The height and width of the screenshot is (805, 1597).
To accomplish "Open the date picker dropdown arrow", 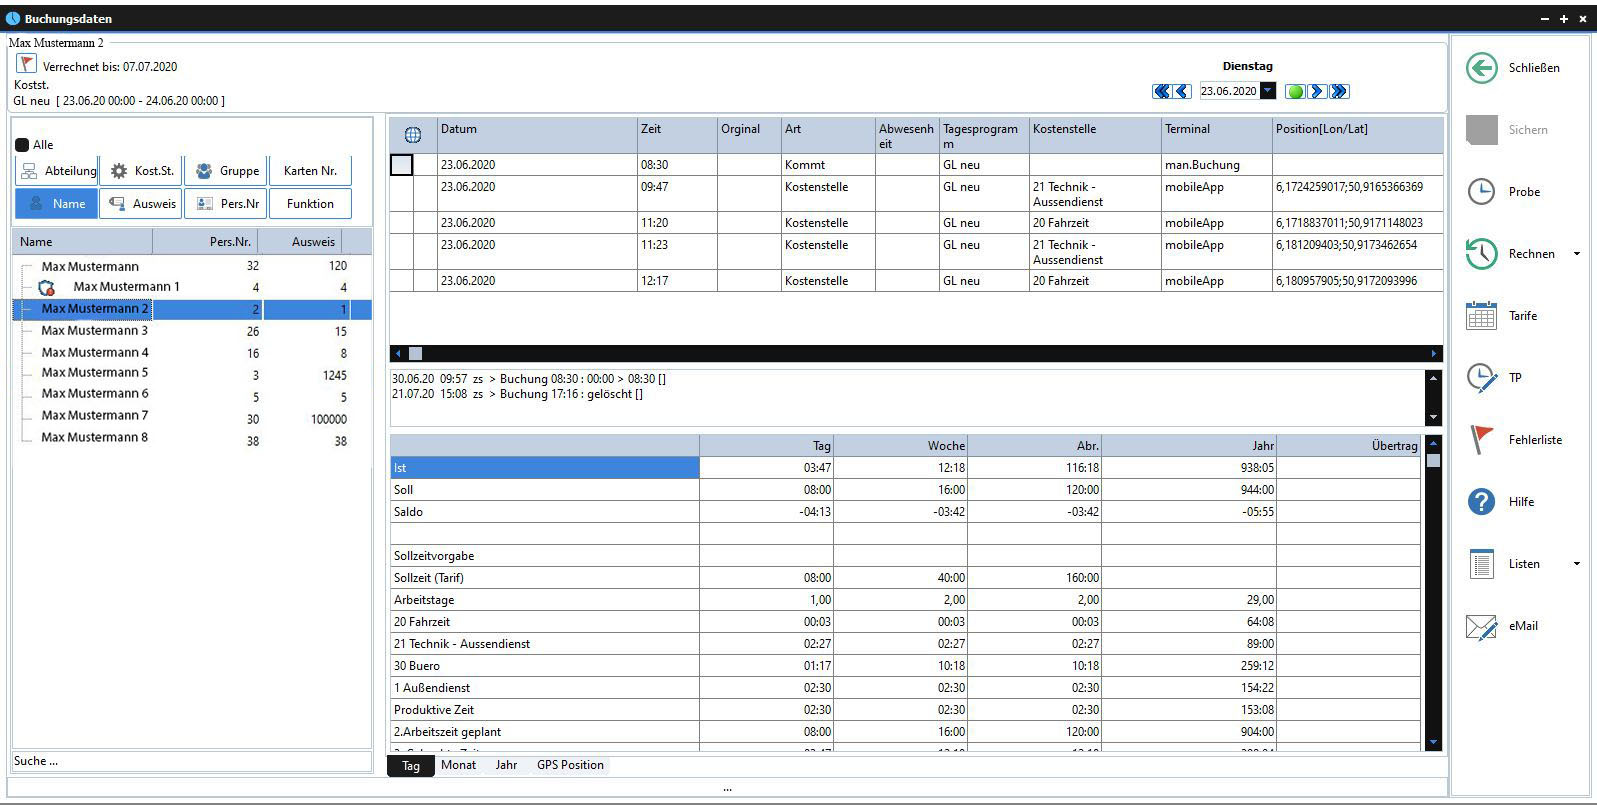I will 1268,91.
